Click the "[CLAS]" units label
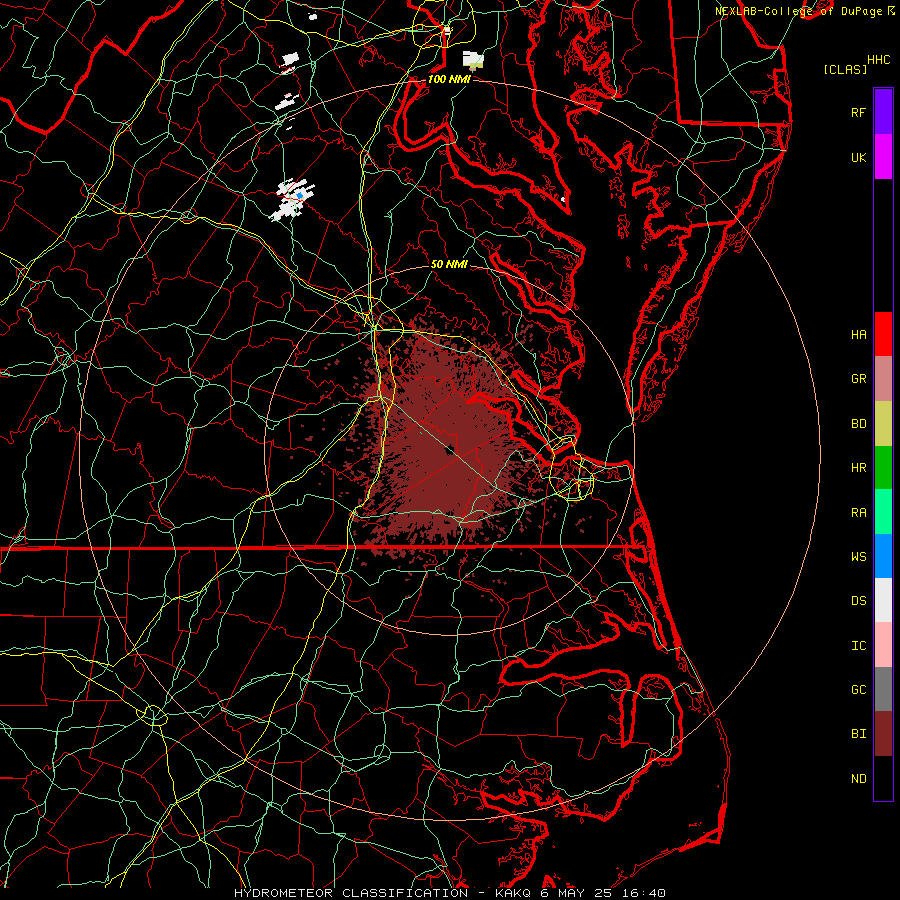900x900 pixels. click(x=845, y=69)
